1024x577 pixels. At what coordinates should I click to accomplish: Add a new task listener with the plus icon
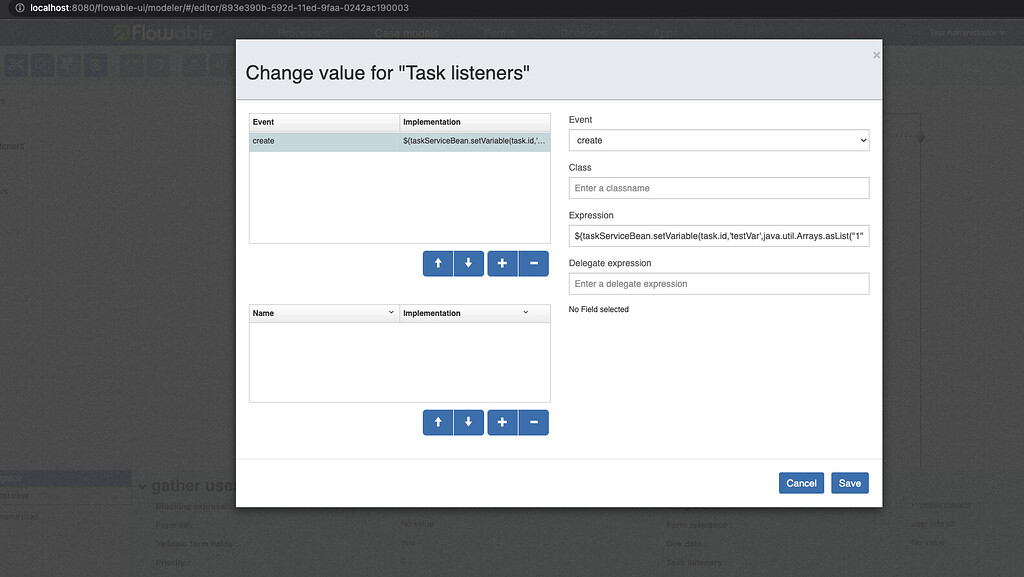pos(502,263)
